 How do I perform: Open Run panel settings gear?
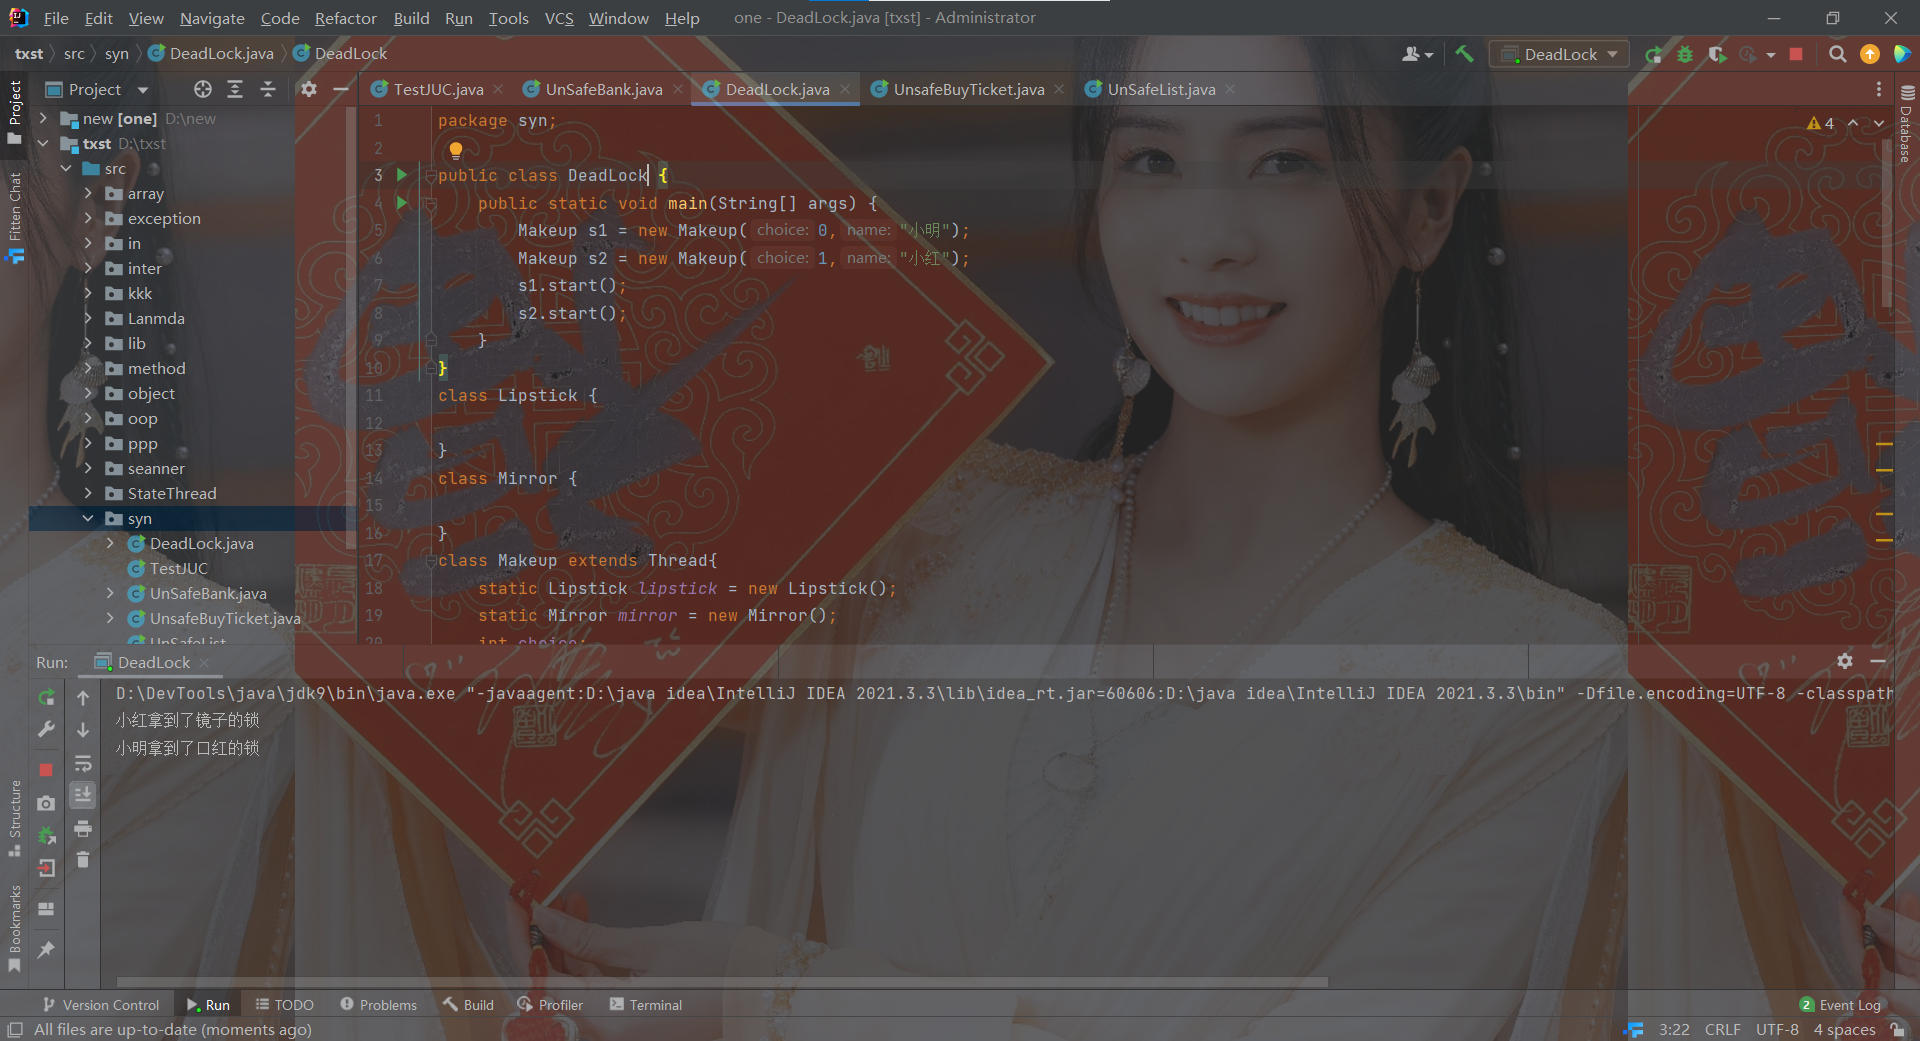click(x=1845, y=661)
